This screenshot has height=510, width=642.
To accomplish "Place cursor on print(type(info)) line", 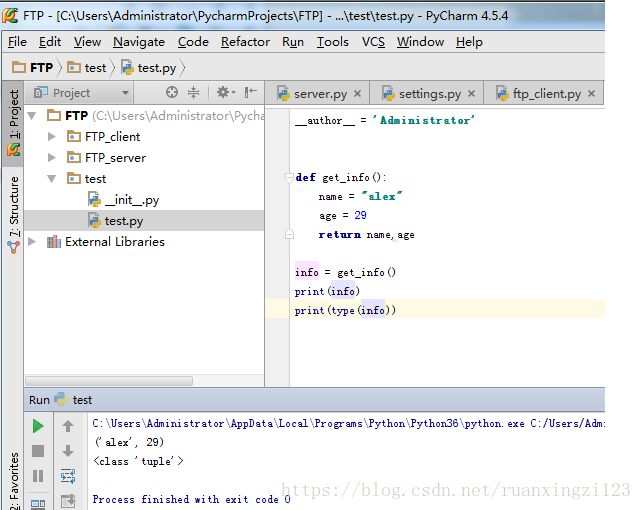I will (x=435, y=310).
